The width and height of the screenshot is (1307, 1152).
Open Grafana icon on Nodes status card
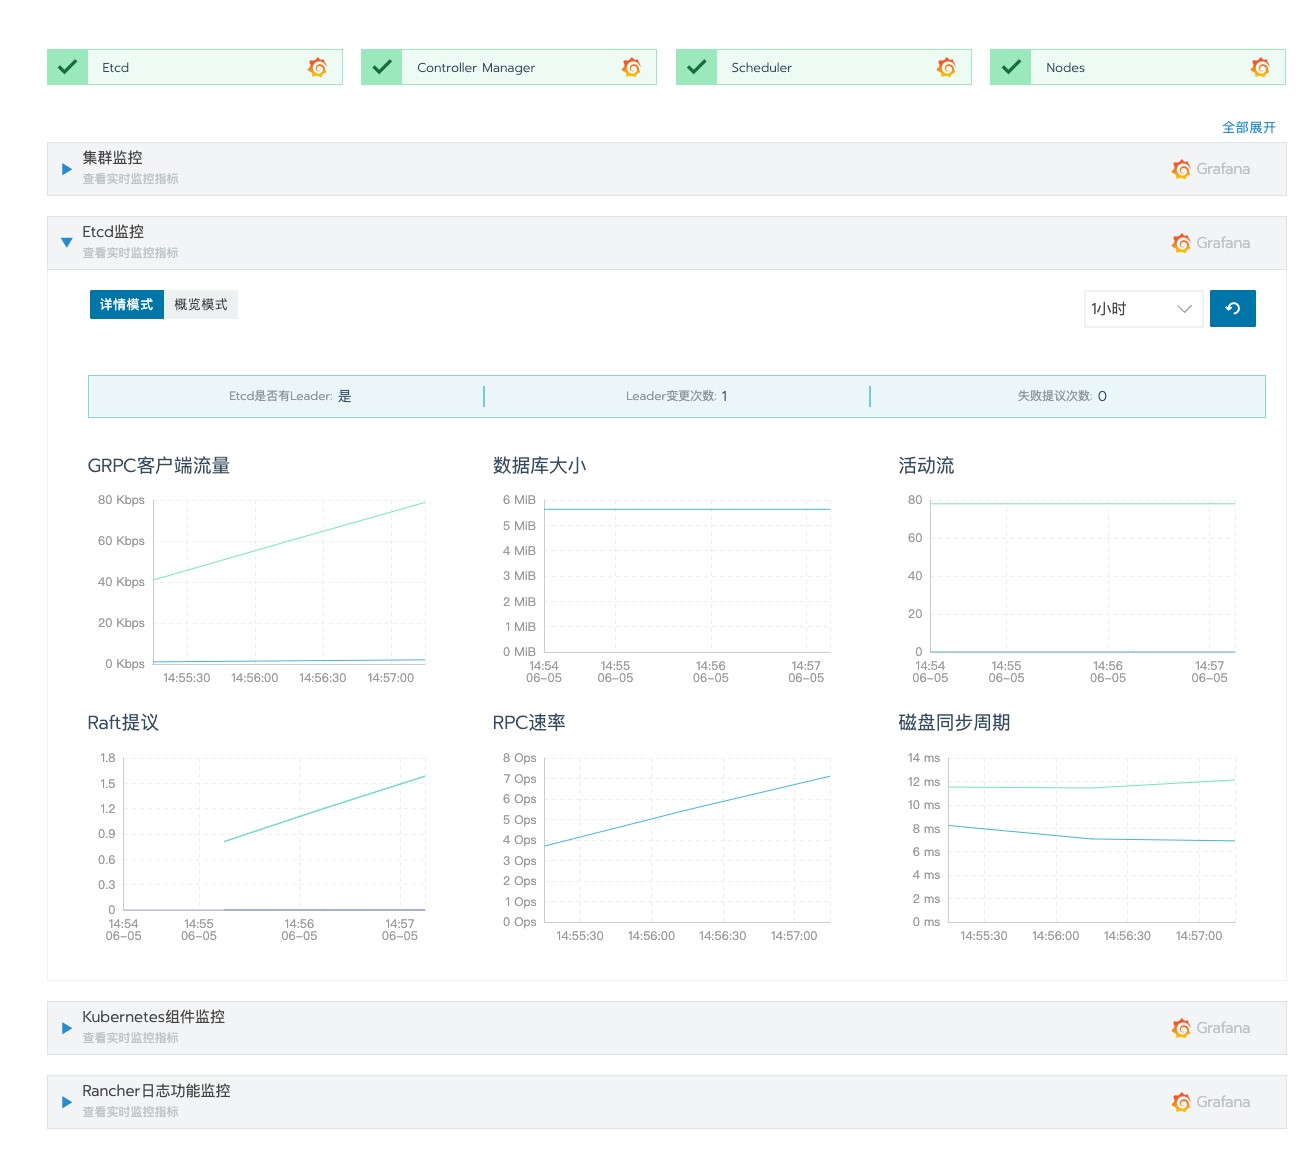1260,67
